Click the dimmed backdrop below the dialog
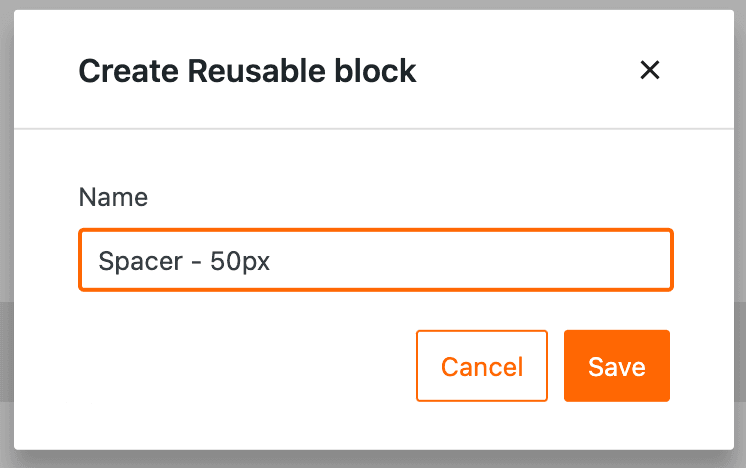 [373, 459]
